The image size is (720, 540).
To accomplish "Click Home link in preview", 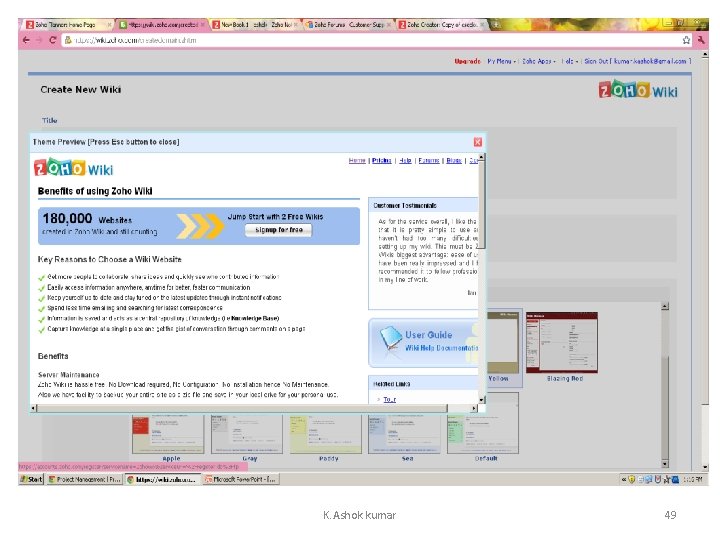I will (x=357, y=161).
